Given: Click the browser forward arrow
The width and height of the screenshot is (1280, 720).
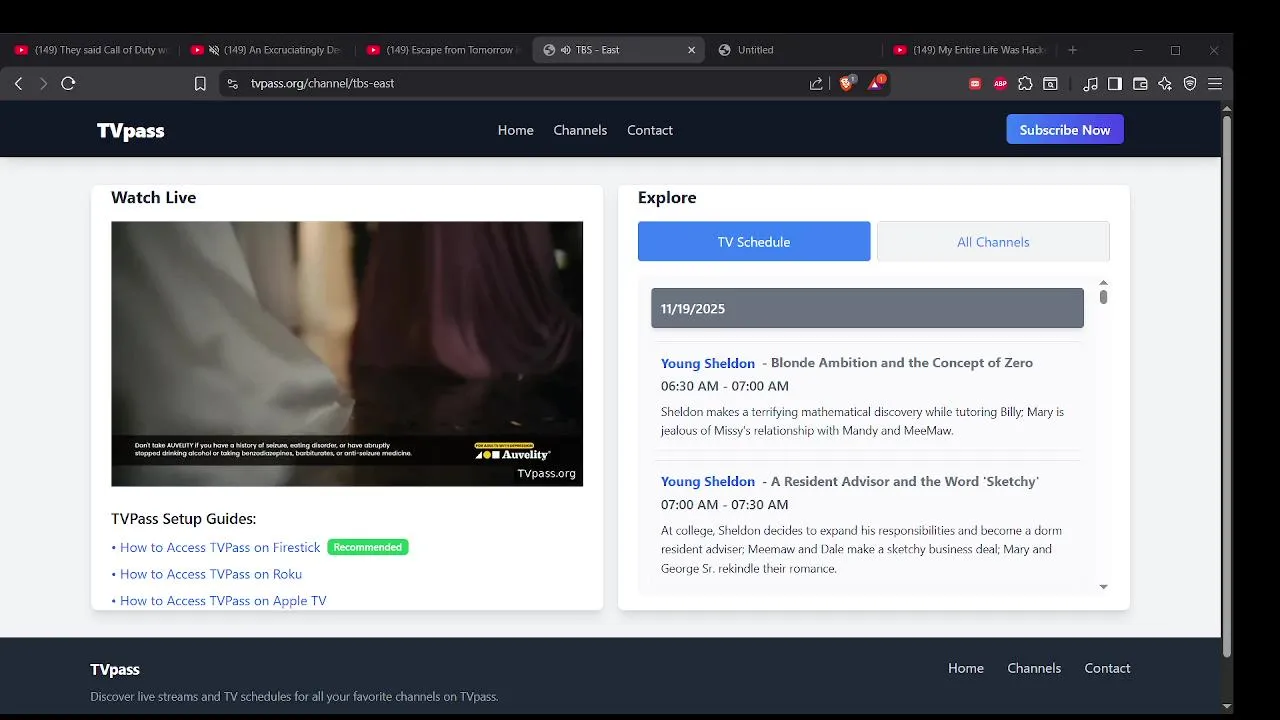Looking at the screenshot, I should [x=43, y=84].
